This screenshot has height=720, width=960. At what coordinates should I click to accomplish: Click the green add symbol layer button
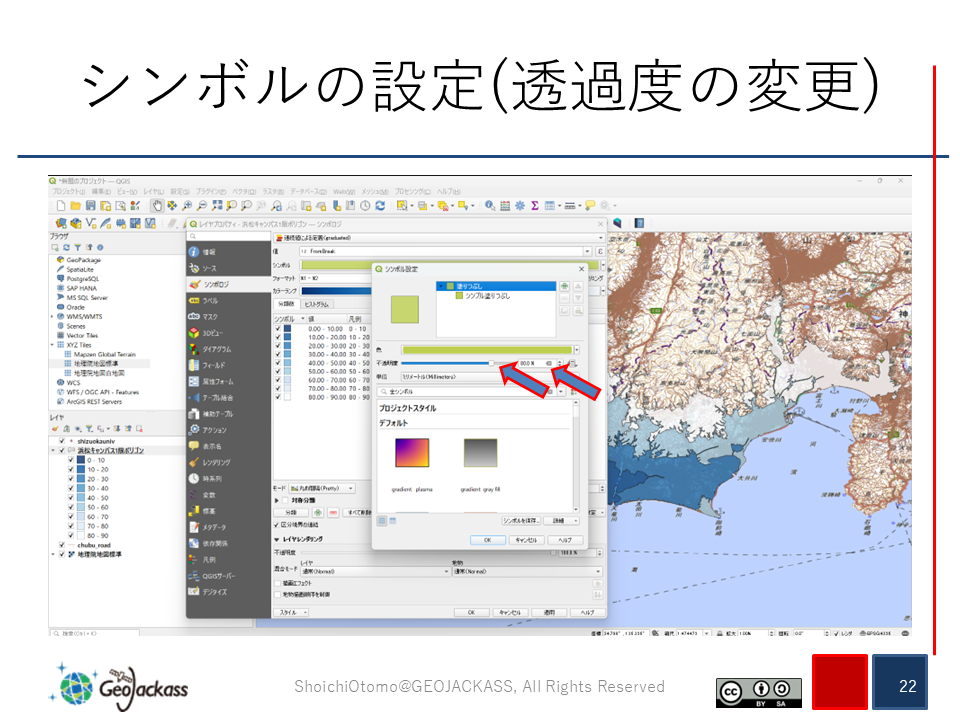(x=564, y=287)
